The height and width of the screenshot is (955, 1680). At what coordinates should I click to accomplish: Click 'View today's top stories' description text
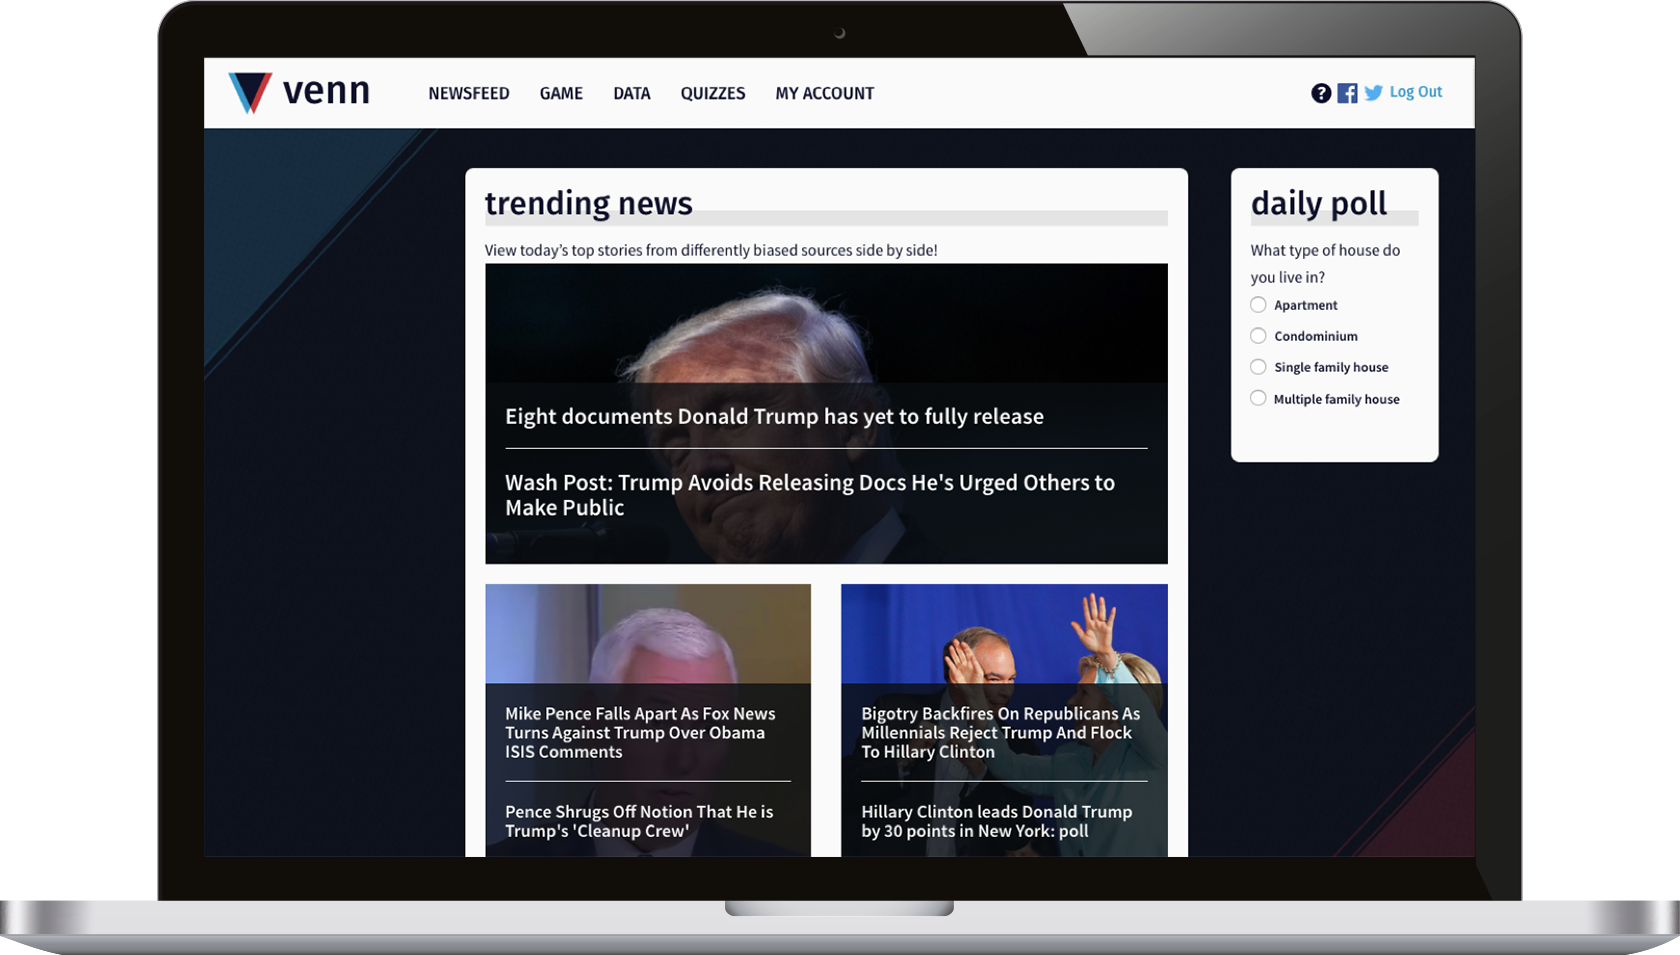tap(711, 250)
